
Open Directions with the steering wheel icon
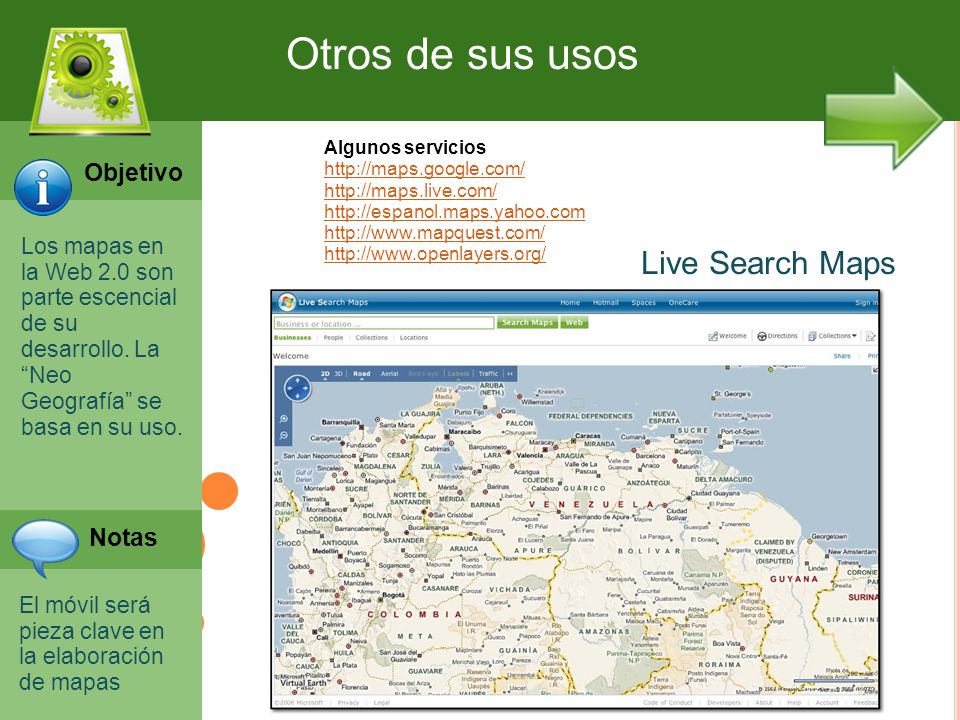(777, 336)
